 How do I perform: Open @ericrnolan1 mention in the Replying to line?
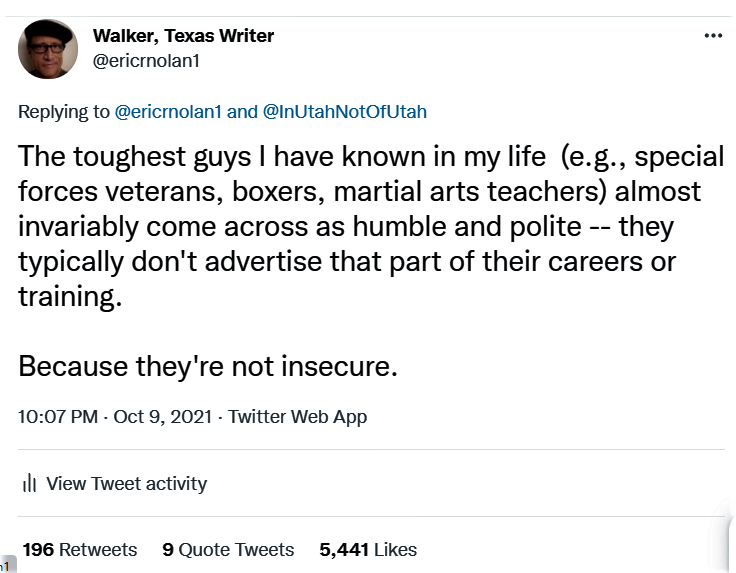(x=168, y=112)
